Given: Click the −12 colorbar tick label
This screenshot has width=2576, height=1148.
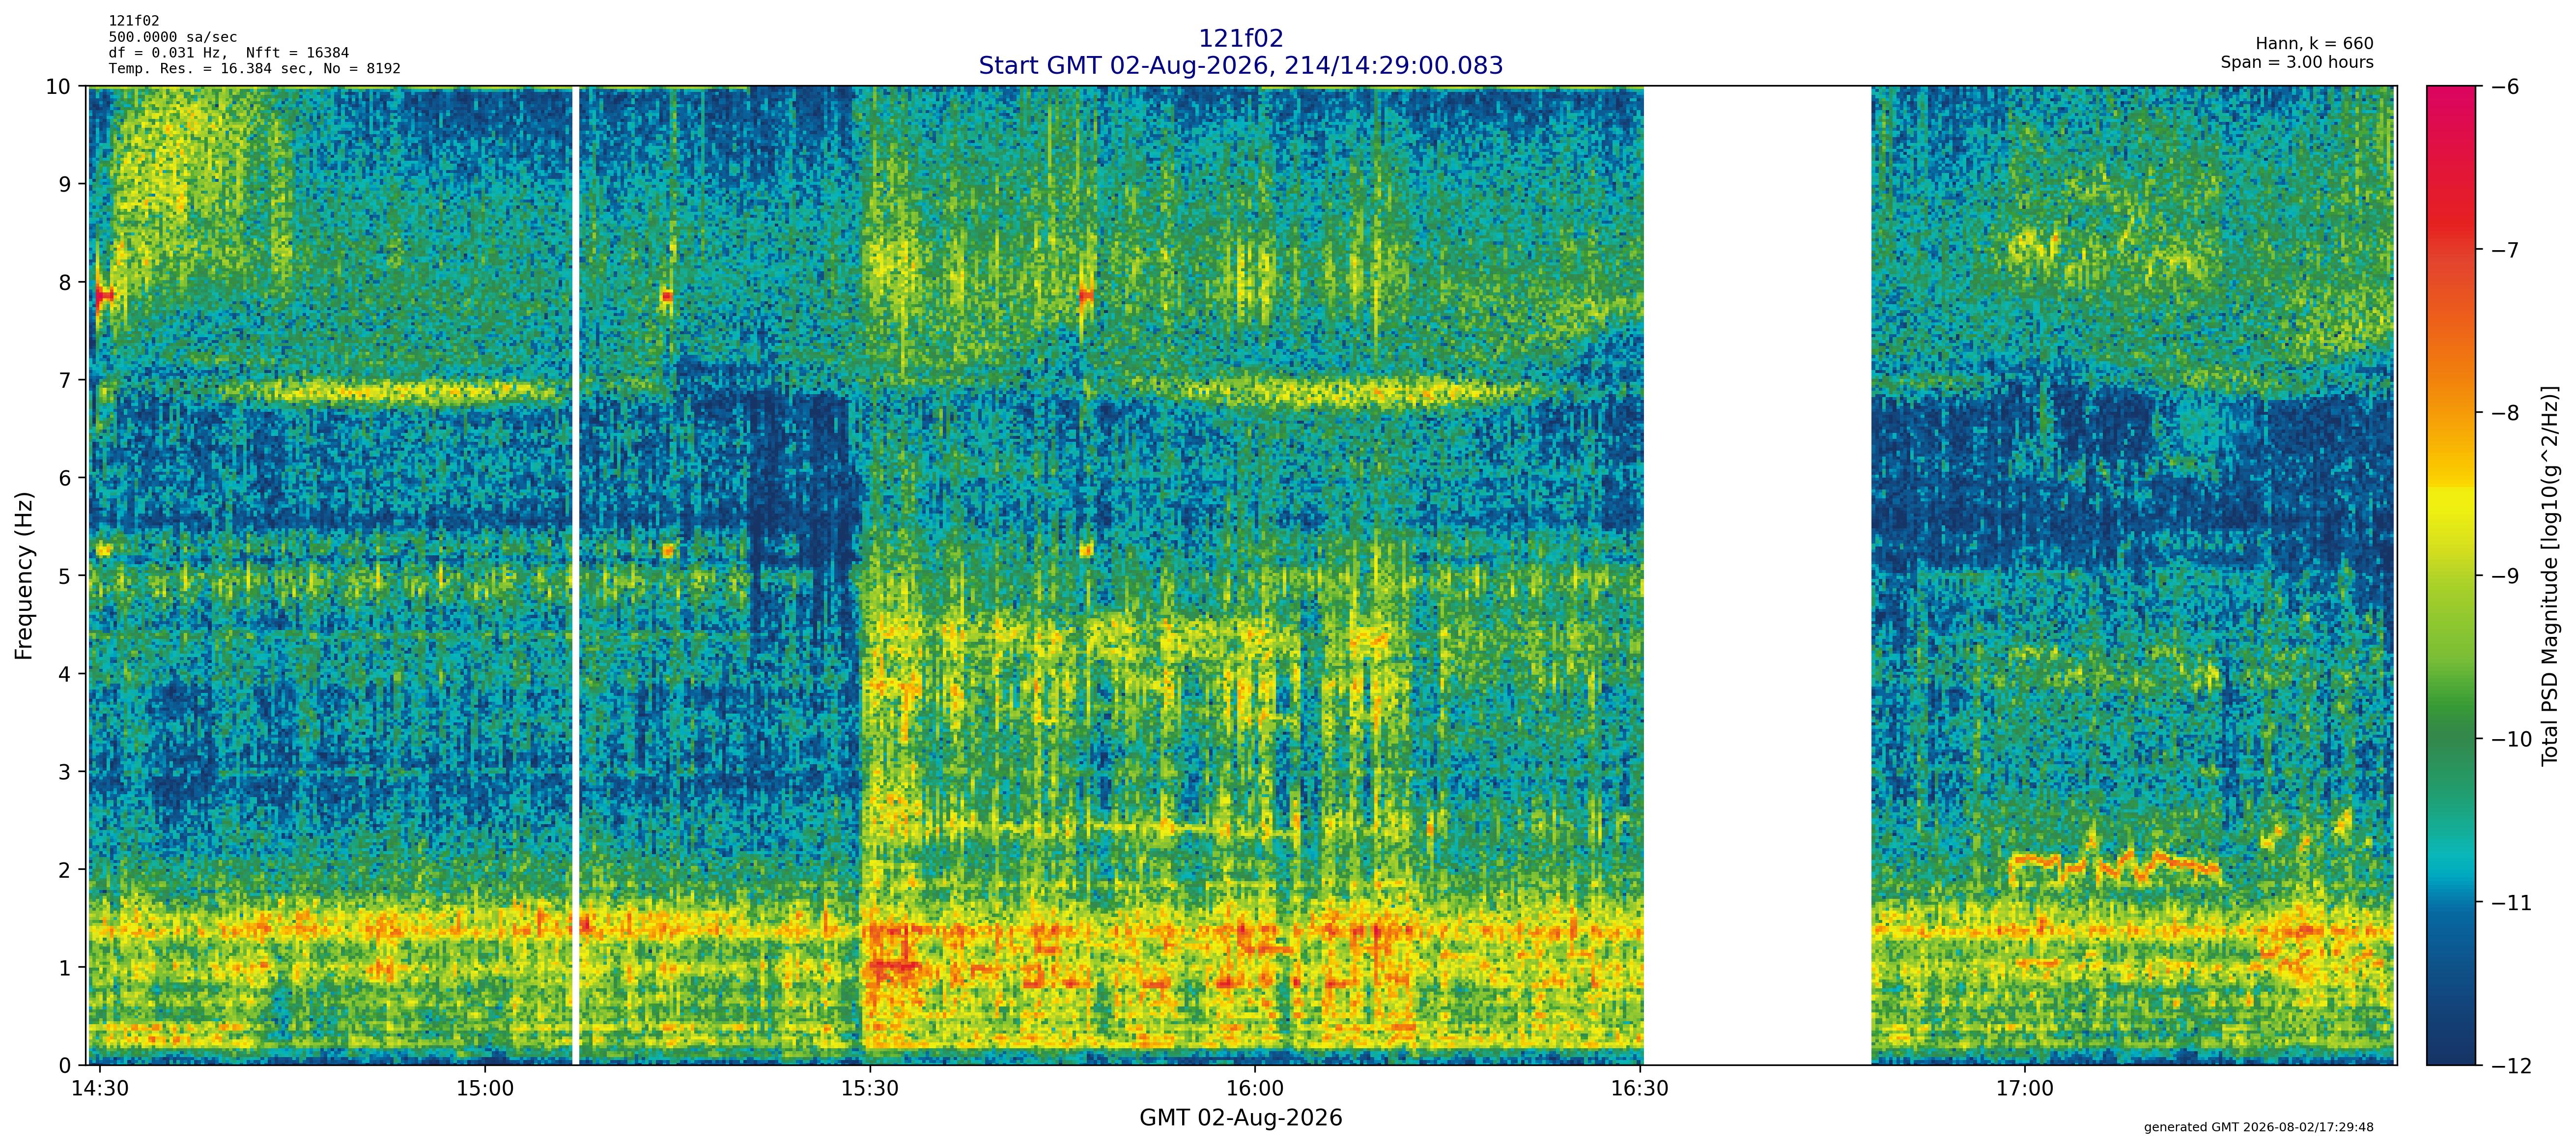Looking at the screenshot, I should coord(2510,1066).
